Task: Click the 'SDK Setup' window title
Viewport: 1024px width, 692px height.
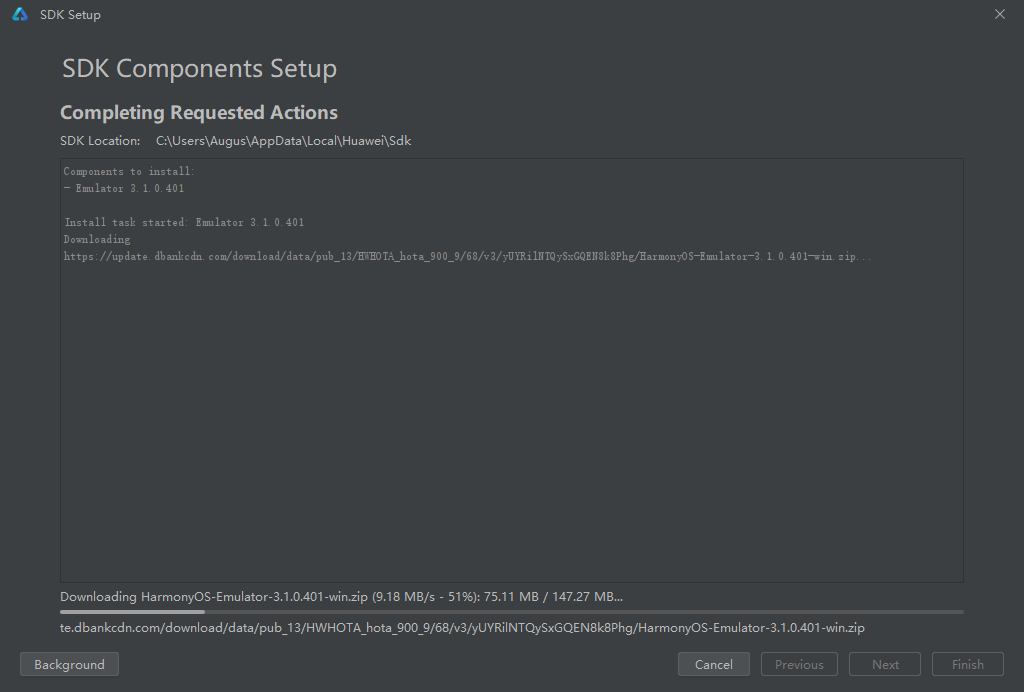Action: tap(70, 14)
